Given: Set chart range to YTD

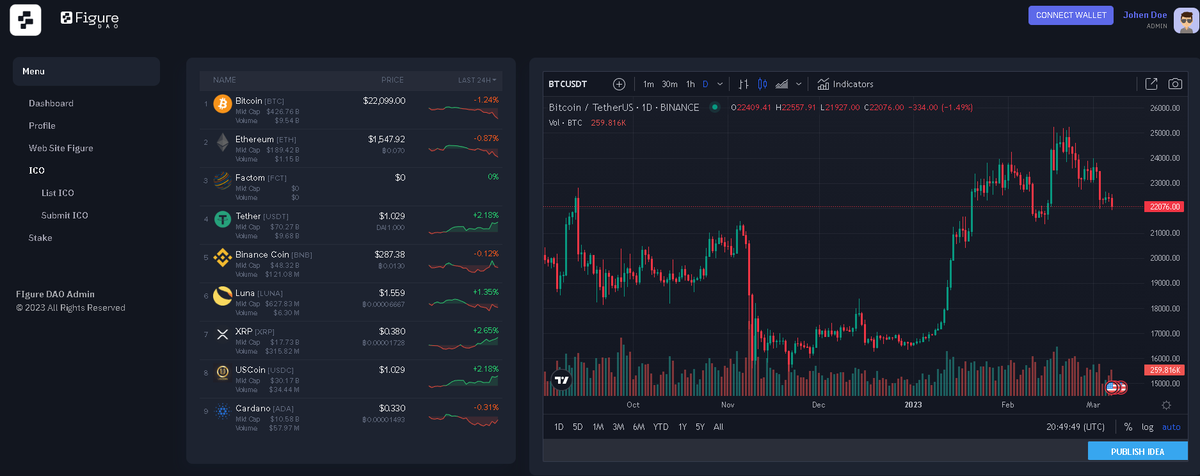Looking at the screenshot, I should (661, 427).
